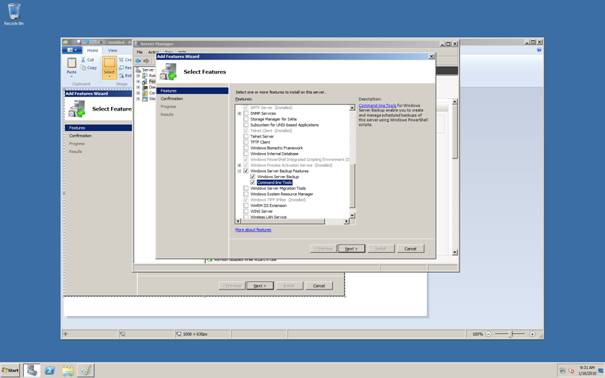Open the Recycle Bin desktop icon
This screenshot has height=378, width=605.
14,14
